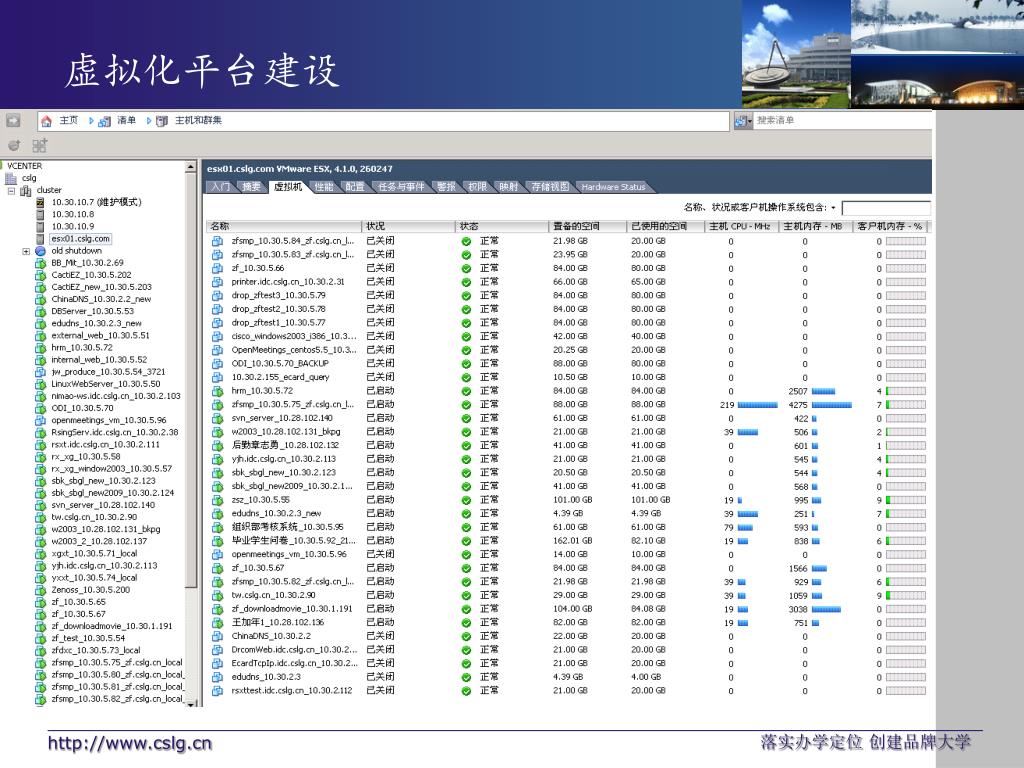Open the dropdown arrow after 主页 breadcrumb
1024x768 pixels.
click(x=91, y=121)
